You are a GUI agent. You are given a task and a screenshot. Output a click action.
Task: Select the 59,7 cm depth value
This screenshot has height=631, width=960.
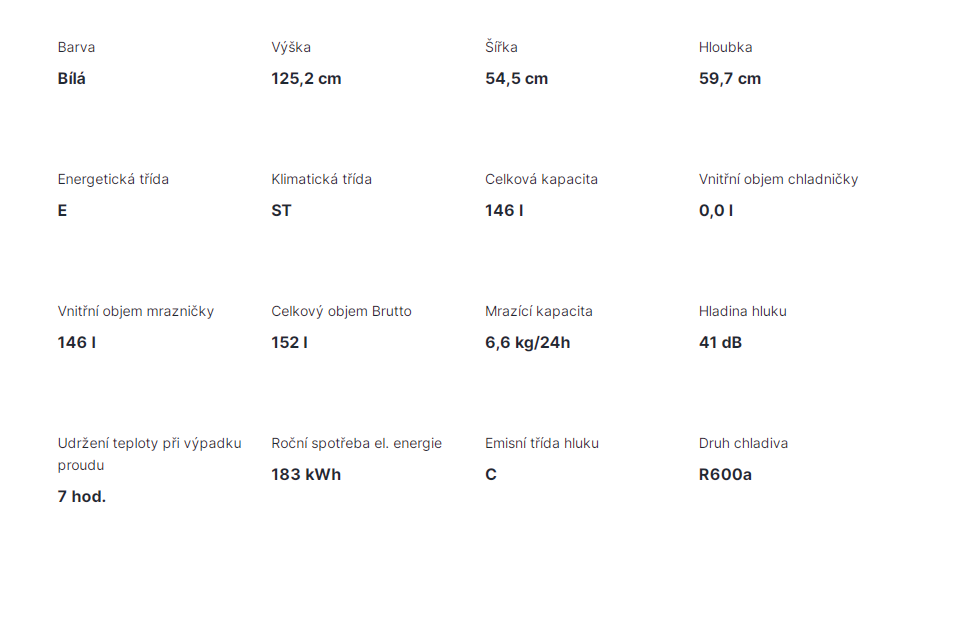730,79
